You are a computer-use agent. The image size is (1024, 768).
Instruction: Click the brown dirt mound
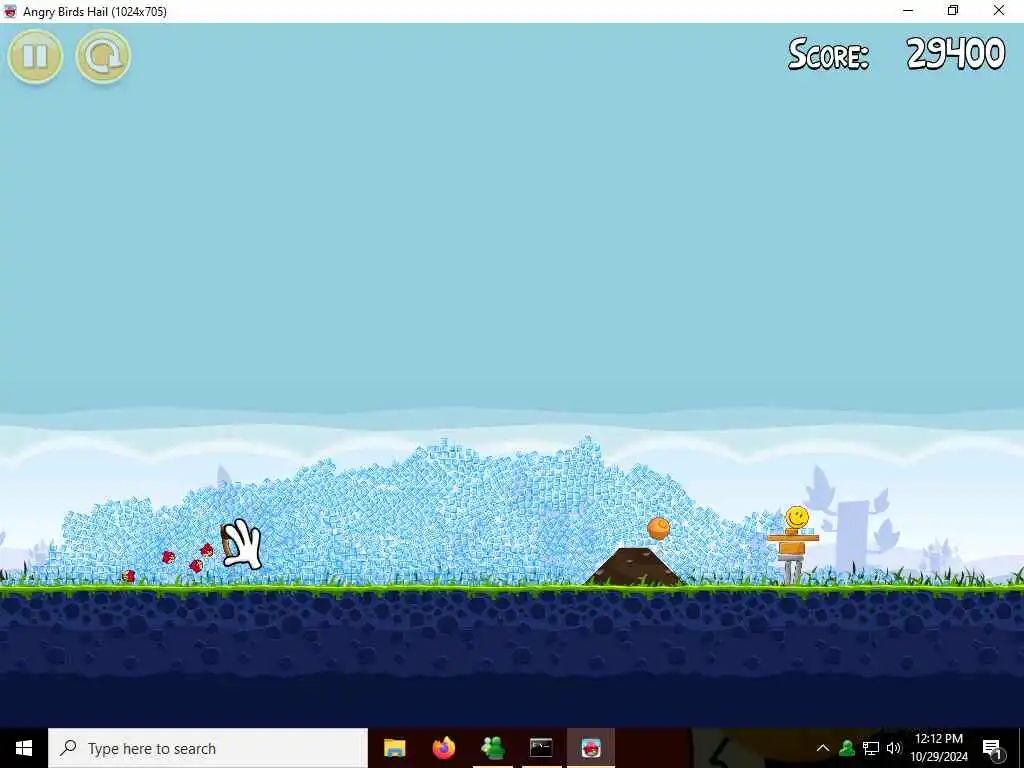click(634, 566)
